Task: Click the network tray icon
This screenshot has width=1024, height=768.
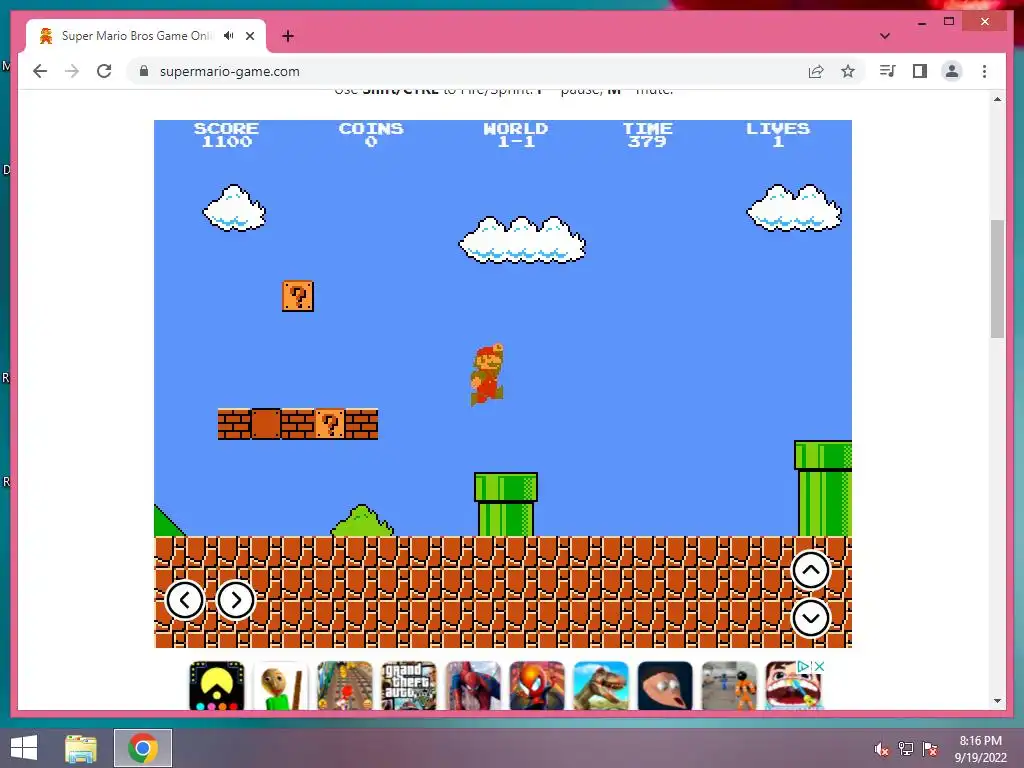Action: coord(906,749)
